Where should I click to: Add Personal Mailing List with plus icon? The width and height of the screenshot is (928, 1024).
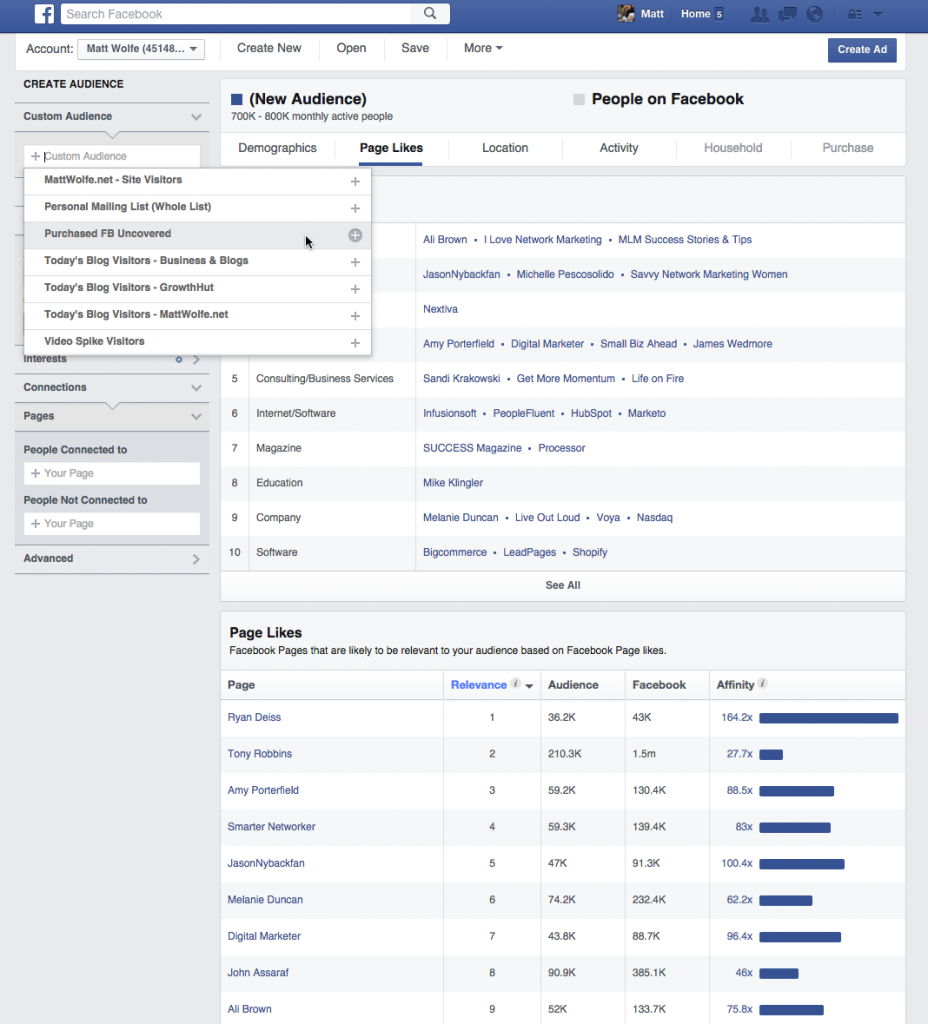(x=355, y=208)
